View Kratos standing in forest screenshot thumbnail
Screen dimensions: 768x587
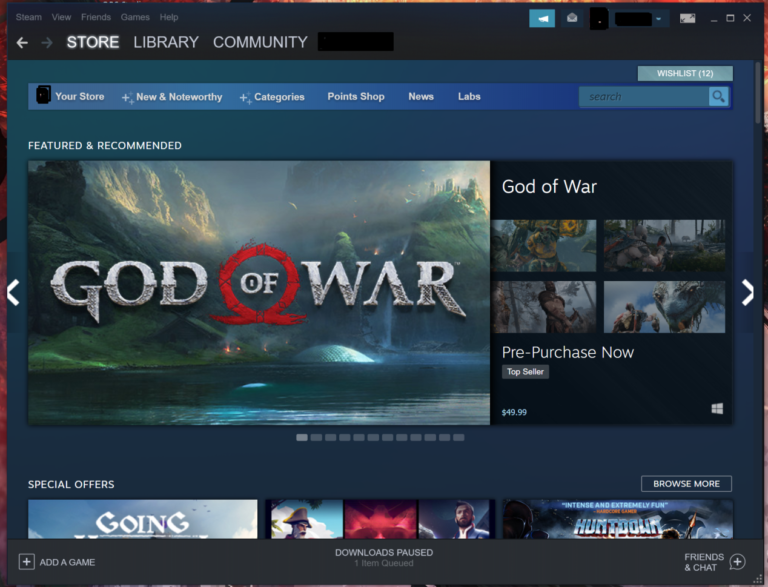pos(544,307)
